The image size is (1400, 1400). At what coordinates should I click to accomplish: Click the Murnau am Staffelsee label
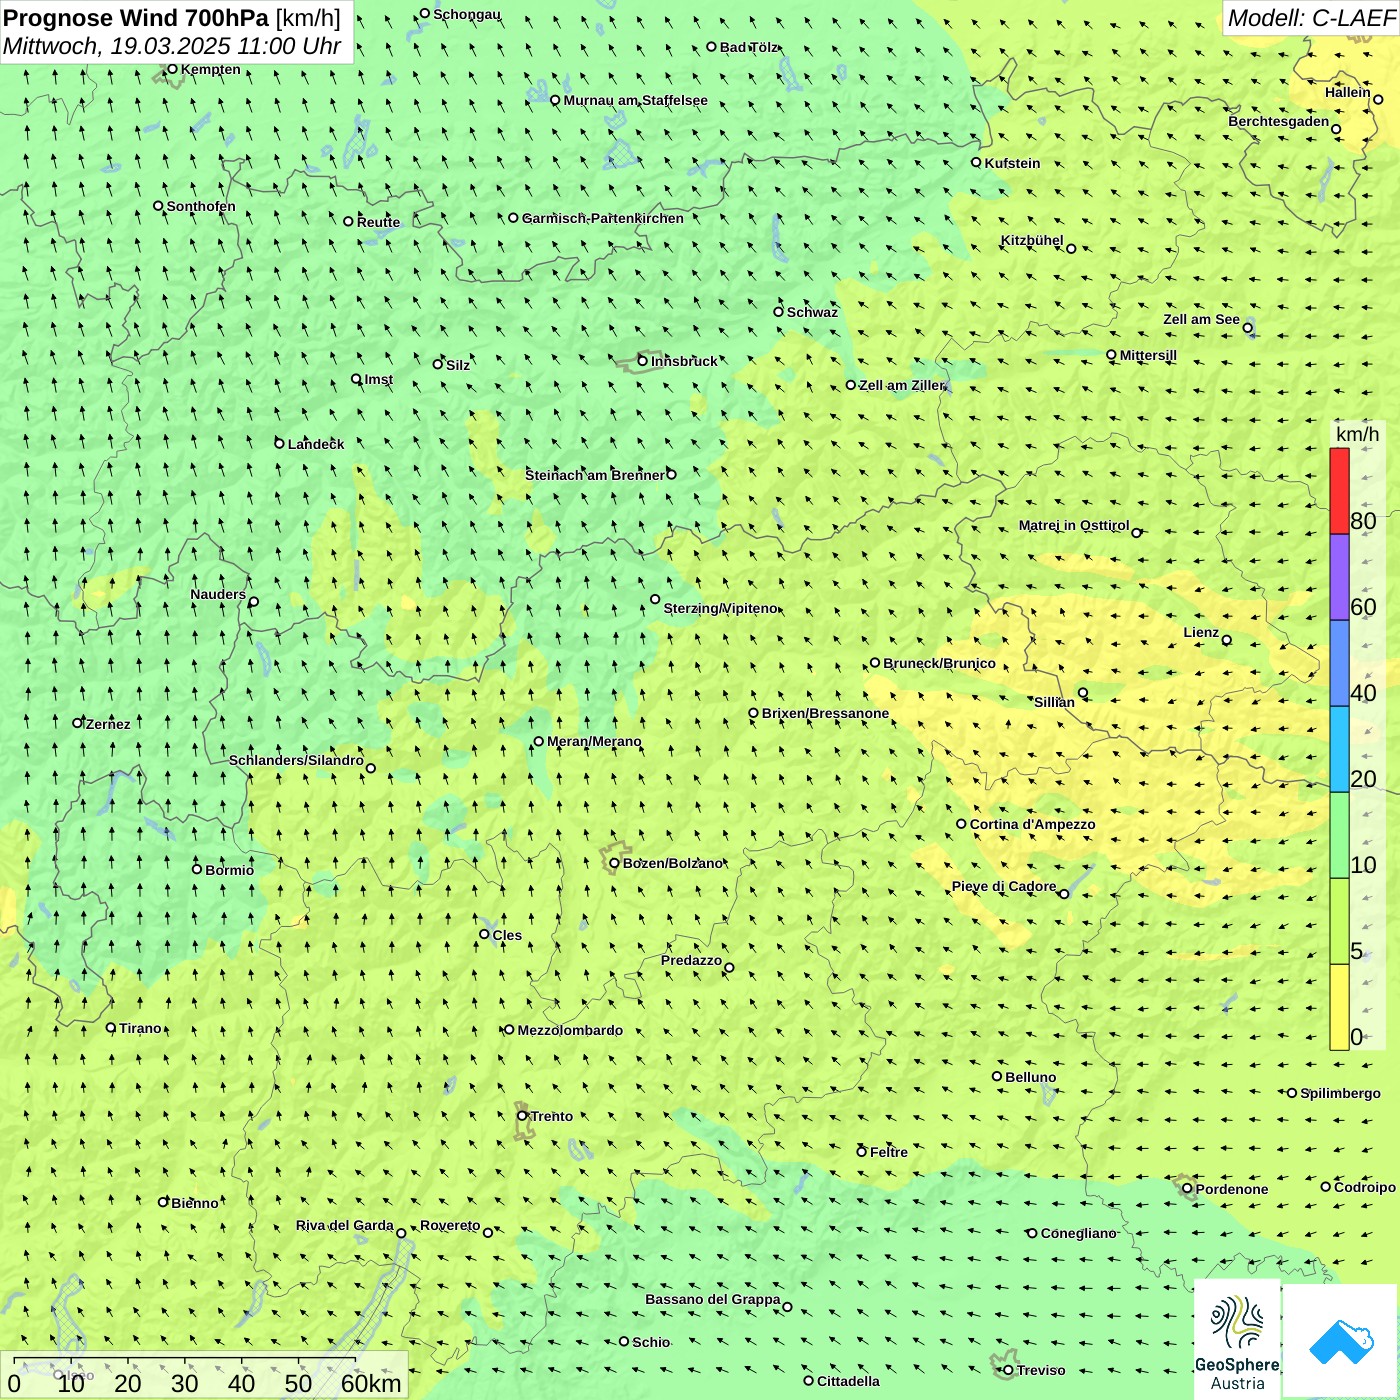pos(635,100)
